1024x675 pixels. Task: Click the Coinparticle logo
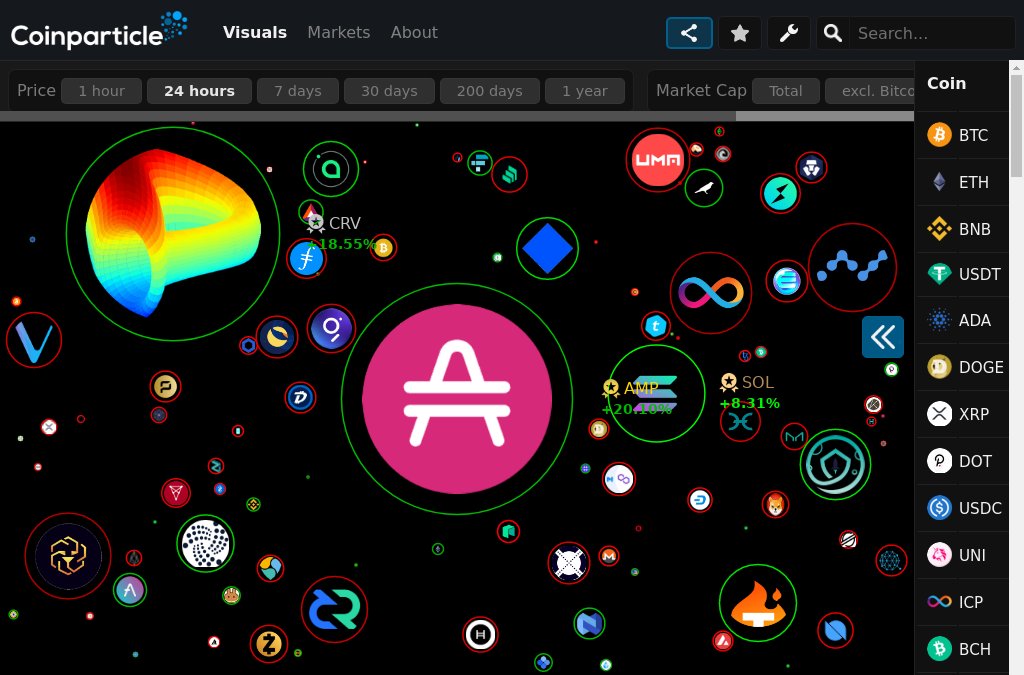tap(99, 31)
